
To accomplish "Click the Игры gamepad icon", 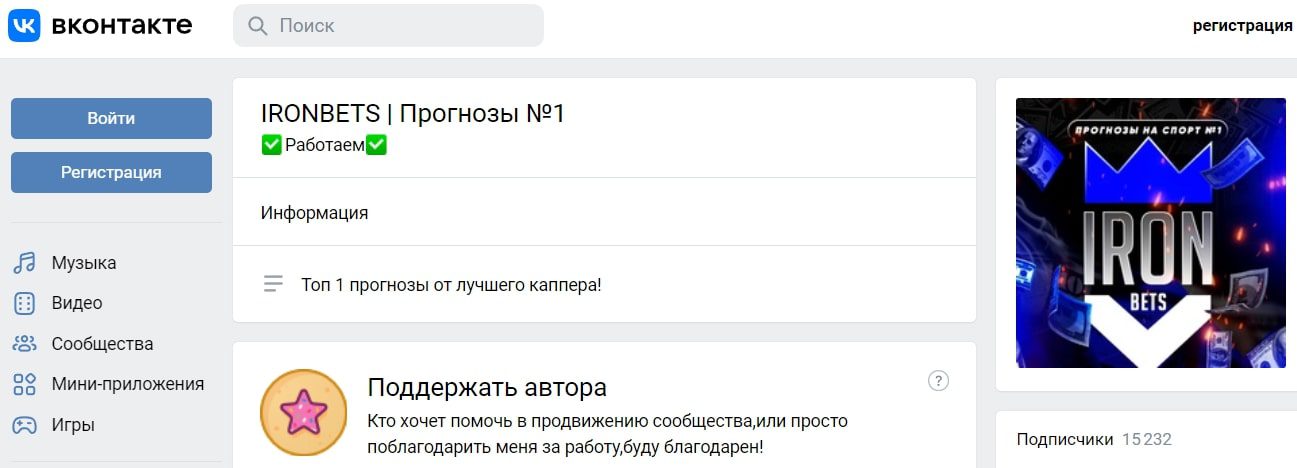I will [x=24, y=425].
